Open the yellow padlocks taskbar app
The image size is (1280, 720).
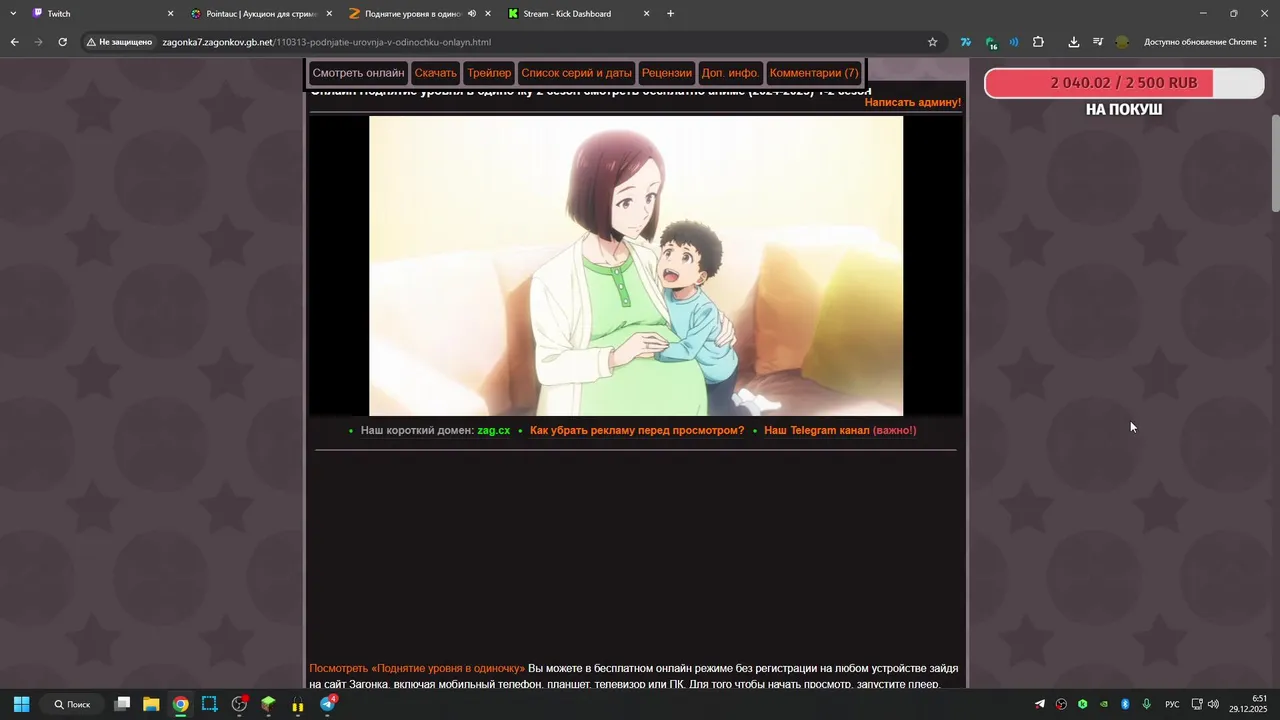click(x=297, y=705)
